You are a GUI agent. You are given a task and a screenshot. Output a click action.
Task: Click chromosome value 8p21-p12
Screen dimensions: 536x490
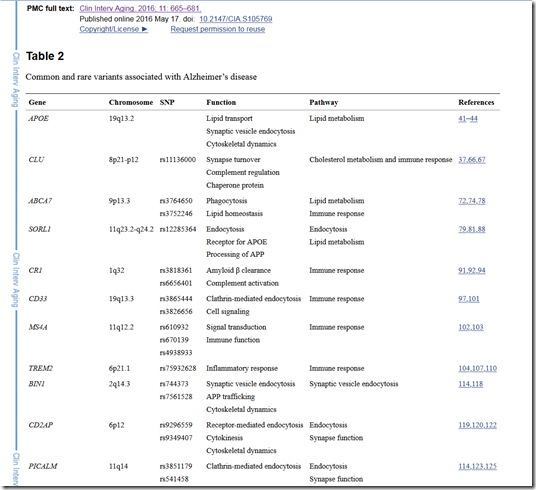123,159
